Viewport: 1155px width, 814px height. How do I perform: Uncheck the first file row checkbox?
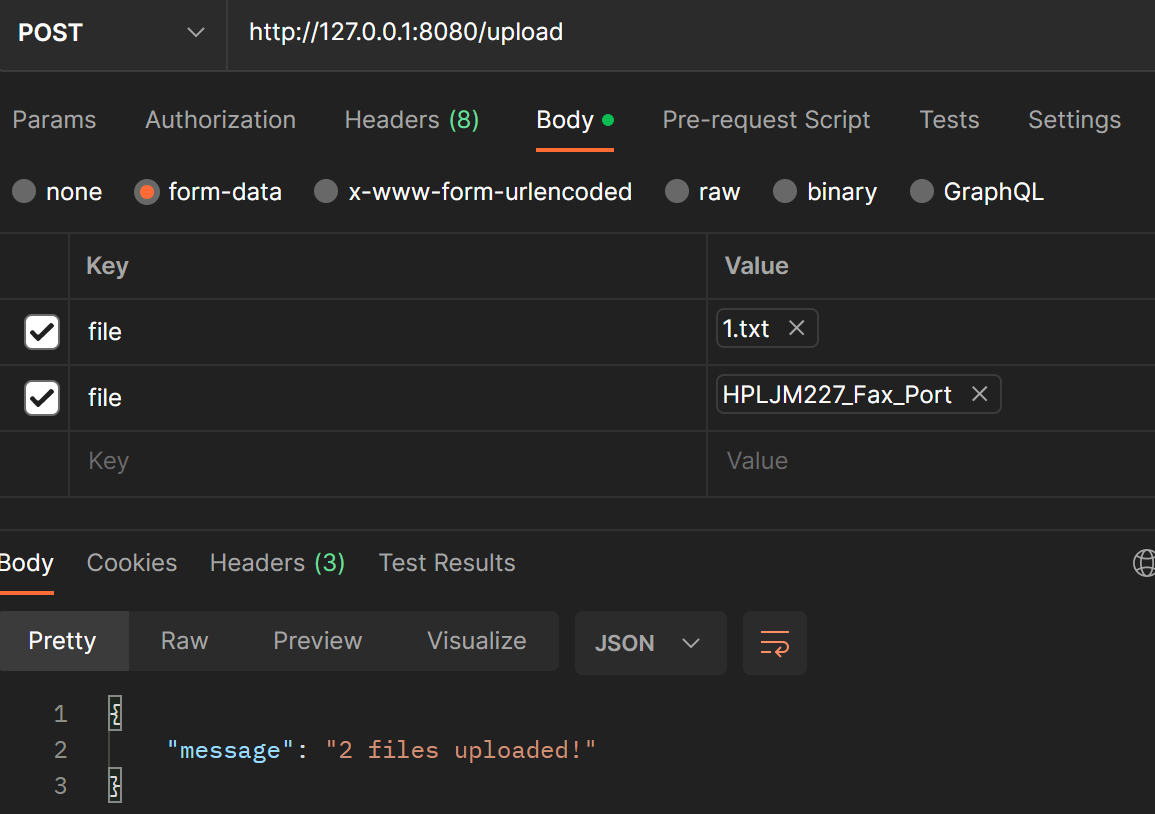pyautogui.click(x=42, y=332)
